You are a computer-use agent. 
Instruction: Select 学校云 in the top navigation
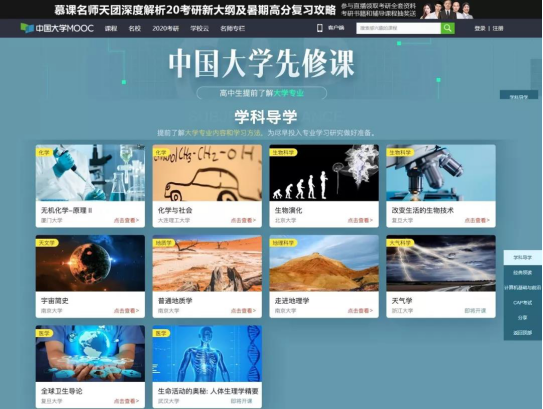(x=199, y=28)
